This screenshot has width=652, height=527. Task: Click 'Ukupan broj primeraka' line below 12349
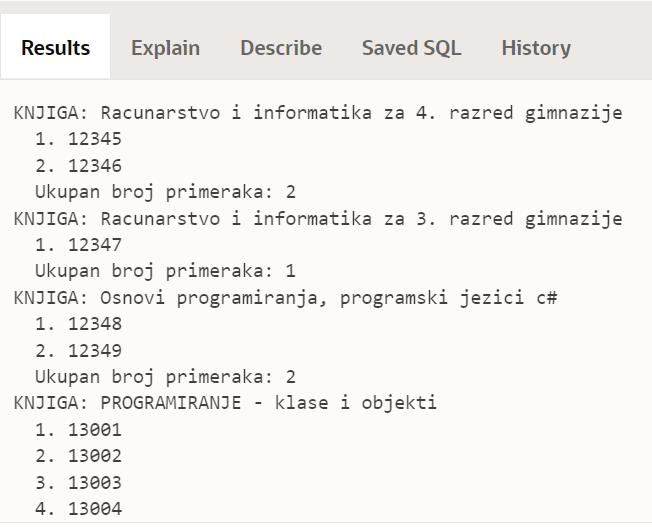coord(165,377)
